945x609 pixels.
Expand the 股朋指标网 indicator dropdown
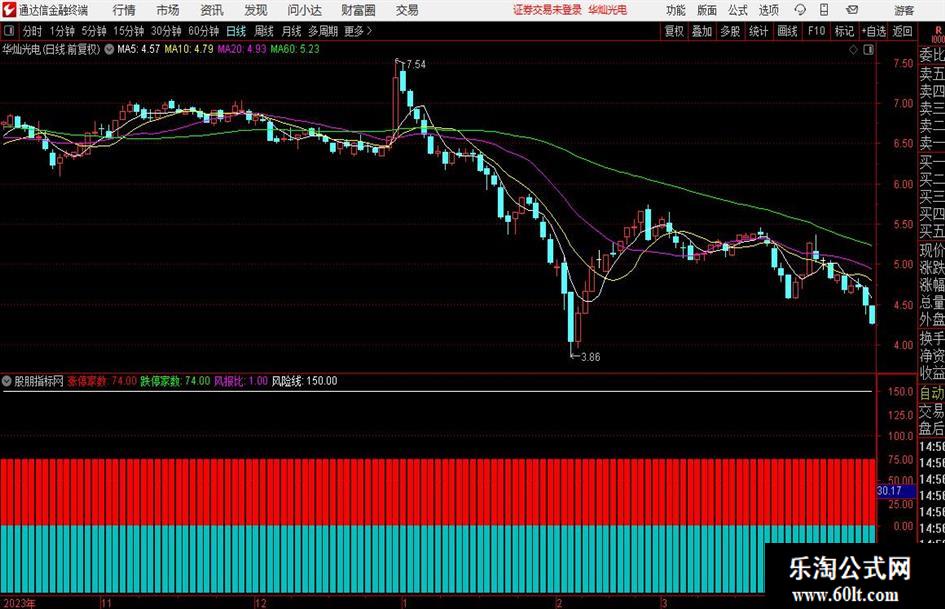pos(7,381)
